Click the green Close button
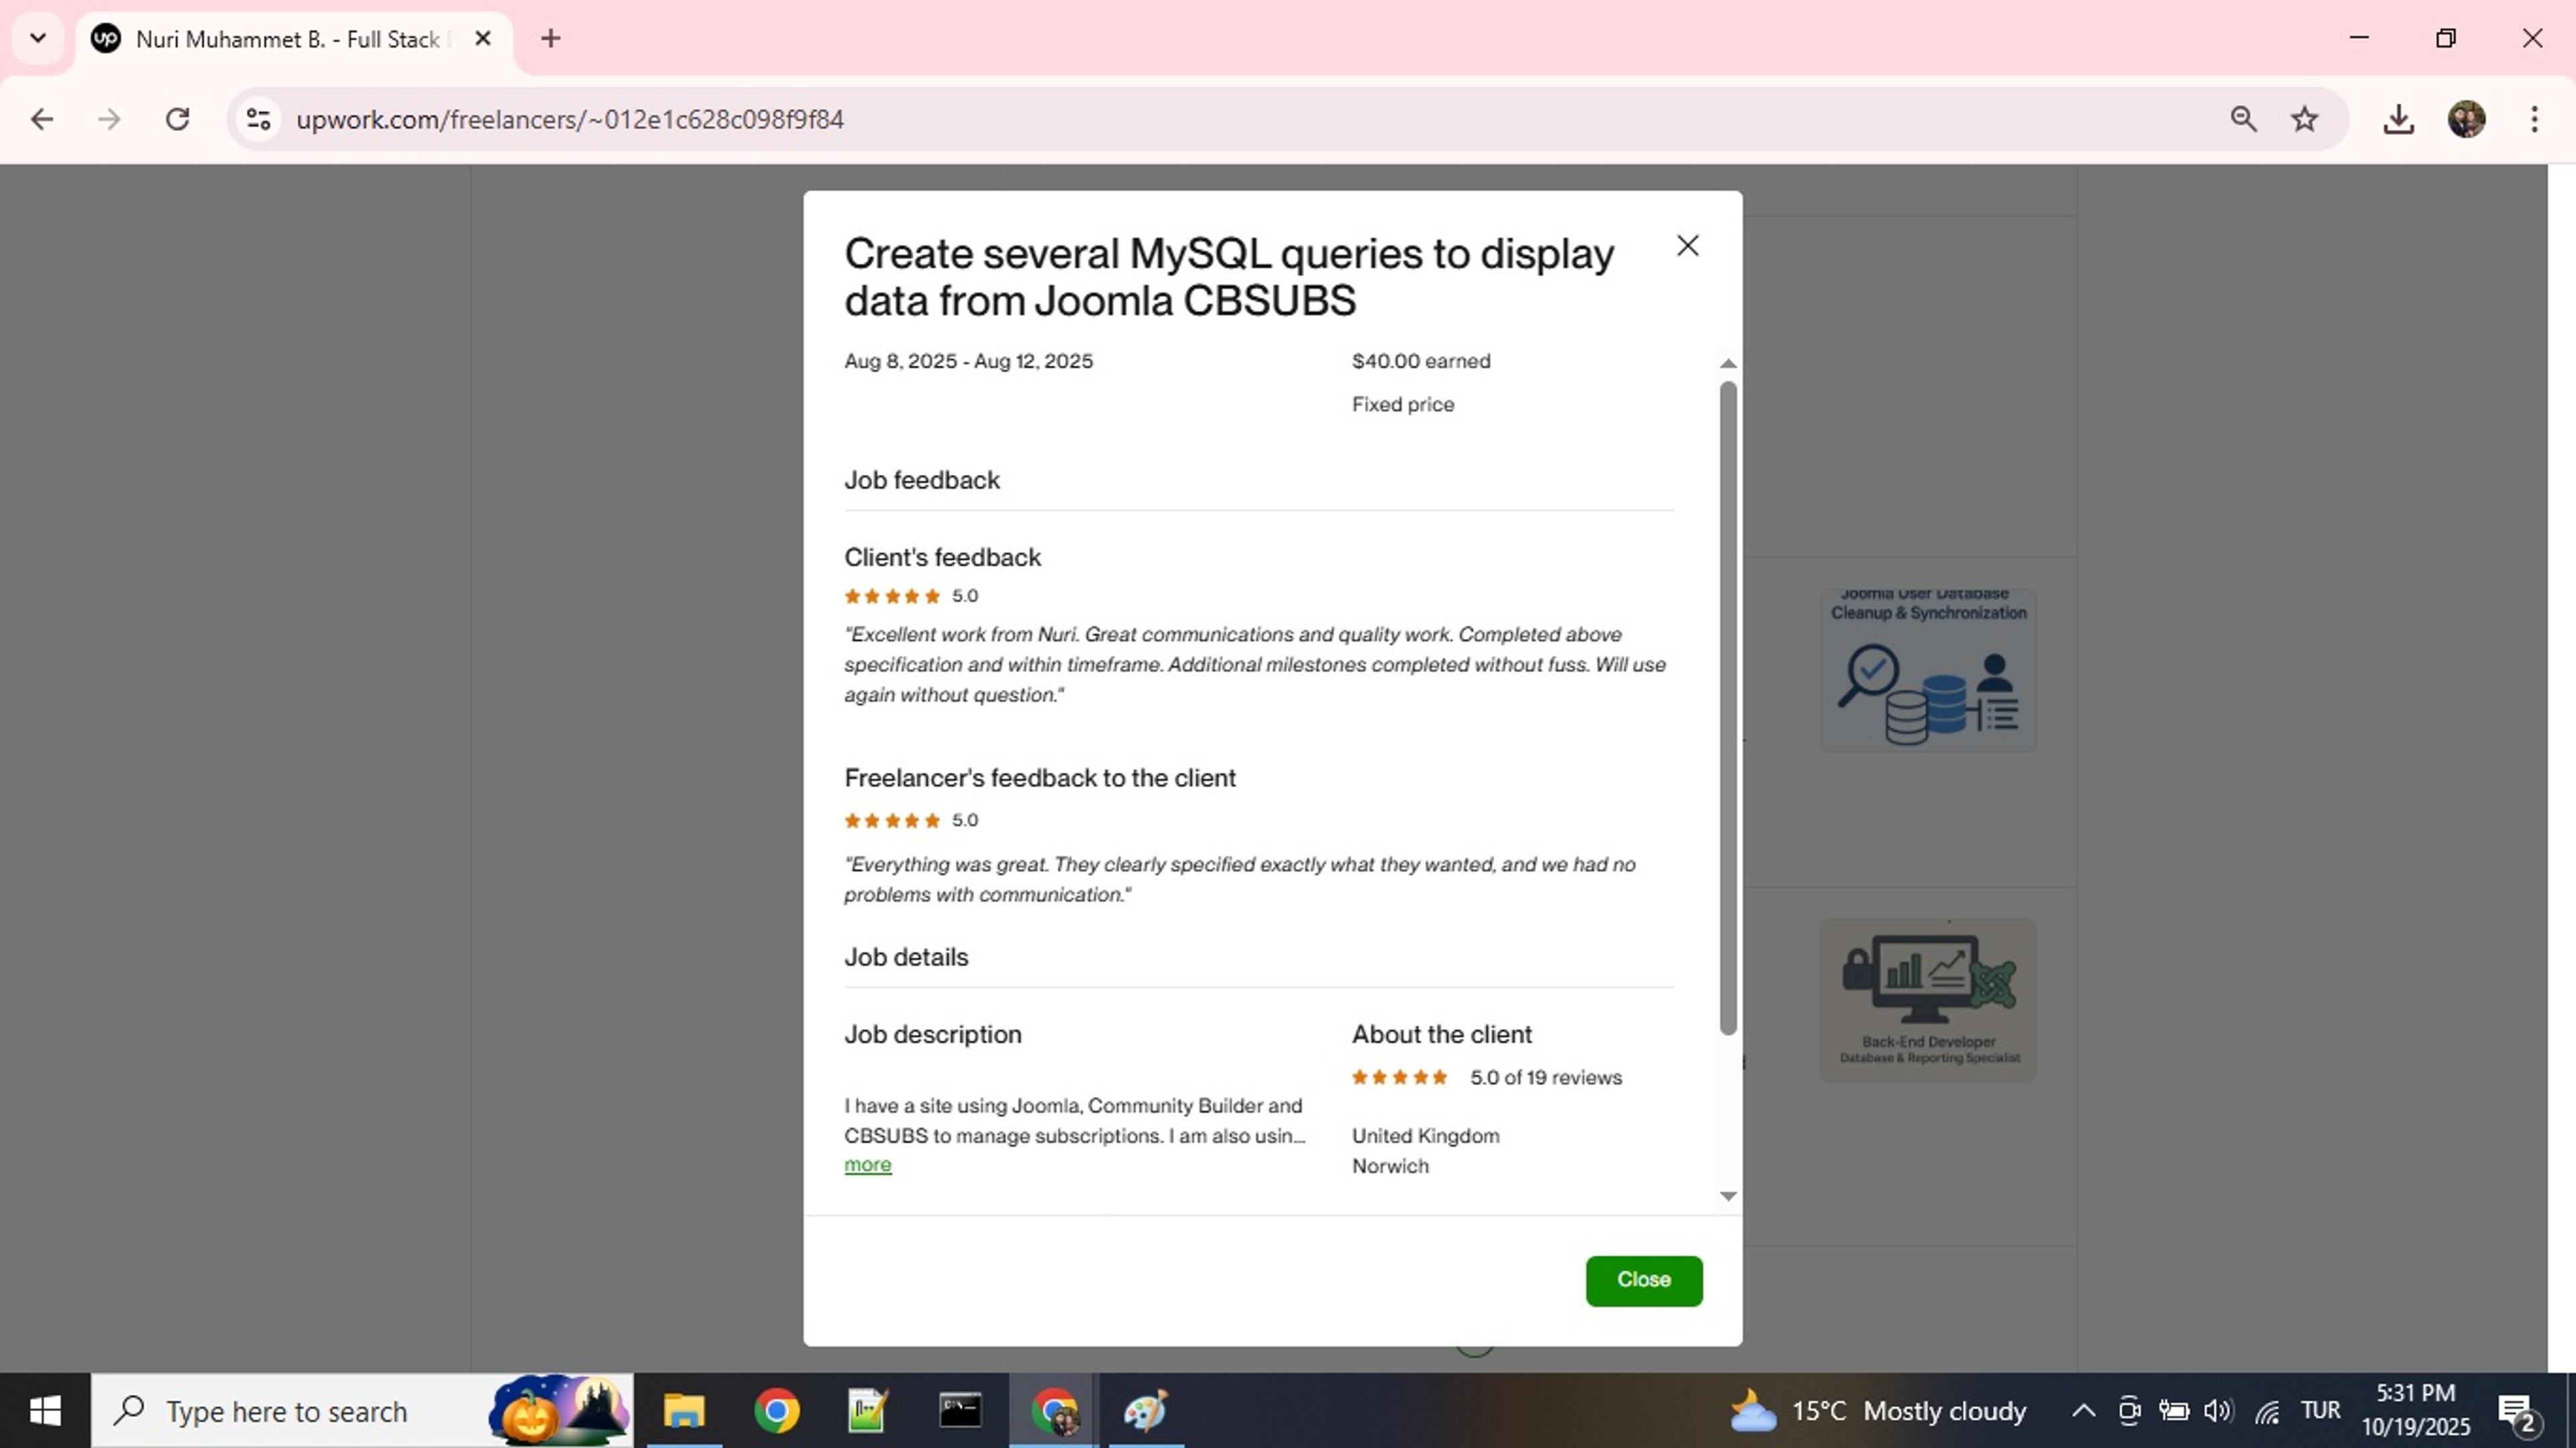 click(1643, 1280)
